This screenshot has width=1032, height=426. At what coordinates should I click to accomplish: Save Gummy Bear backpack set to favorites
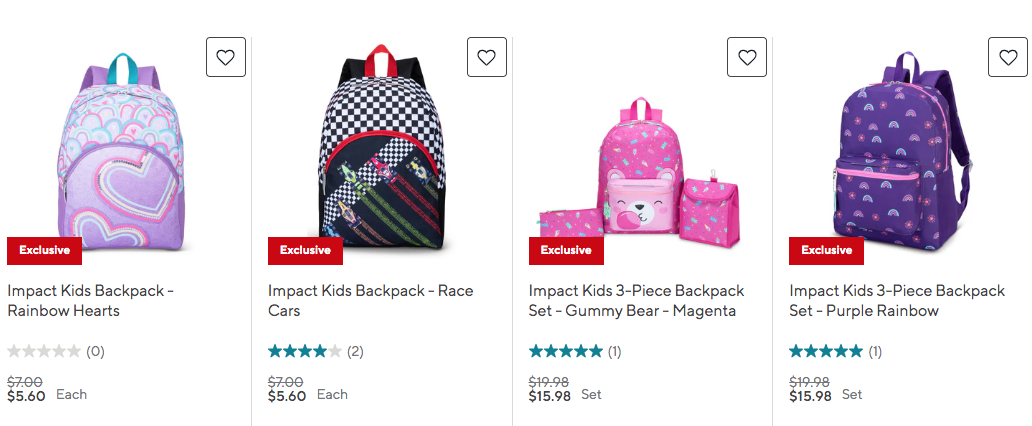click(x=746, y=57)
